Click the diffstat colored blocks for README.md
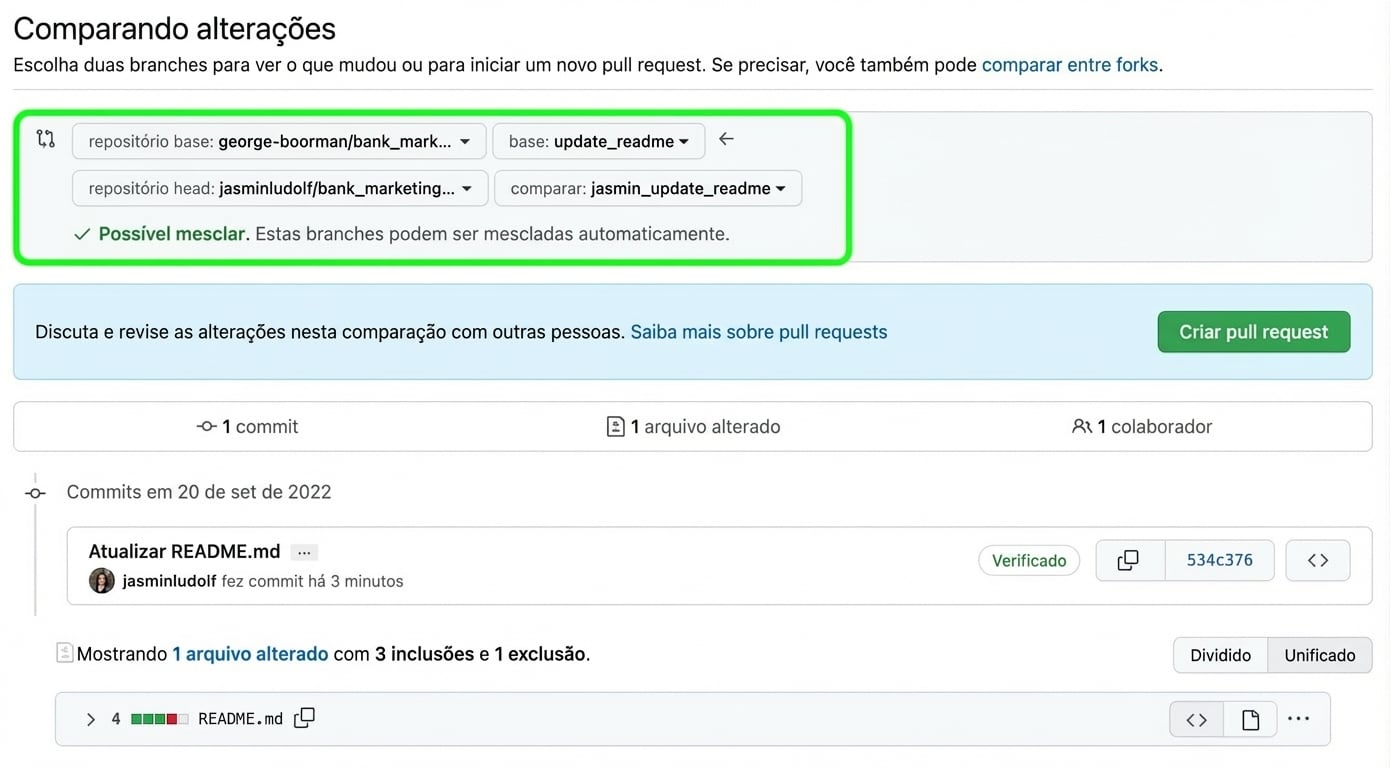Image resolution: width=1390 pixels, height=768 pixels. 160,719
